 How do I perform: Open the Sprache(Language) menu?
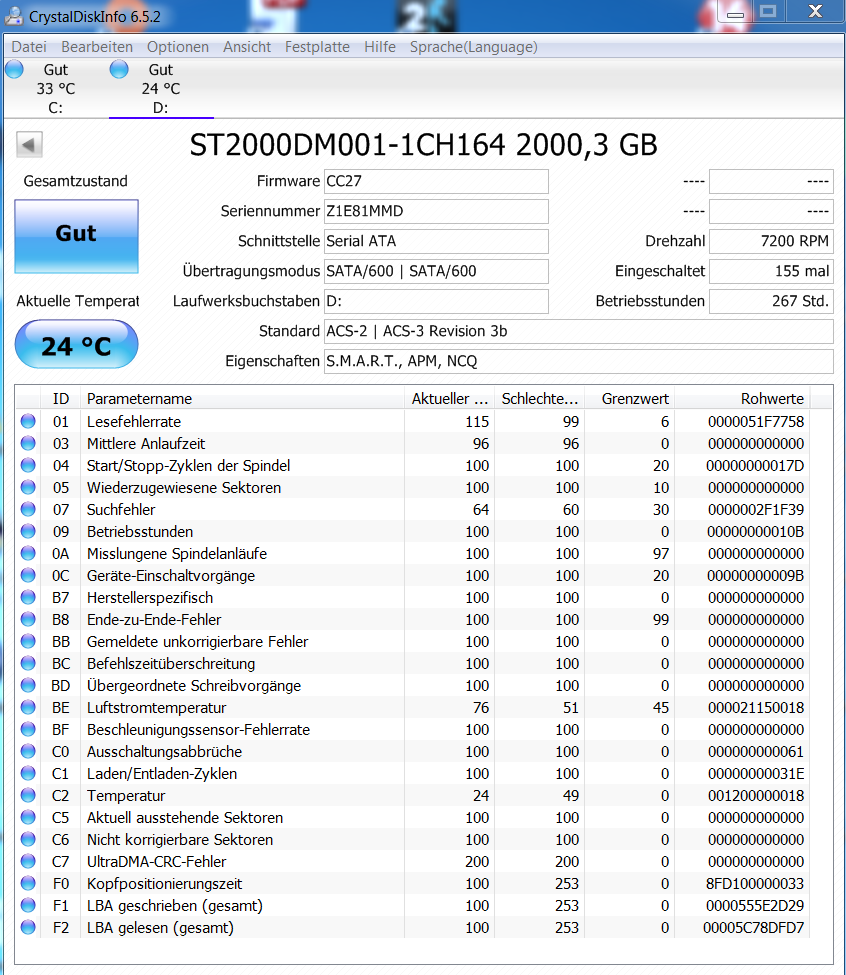[x=474, y=47]
